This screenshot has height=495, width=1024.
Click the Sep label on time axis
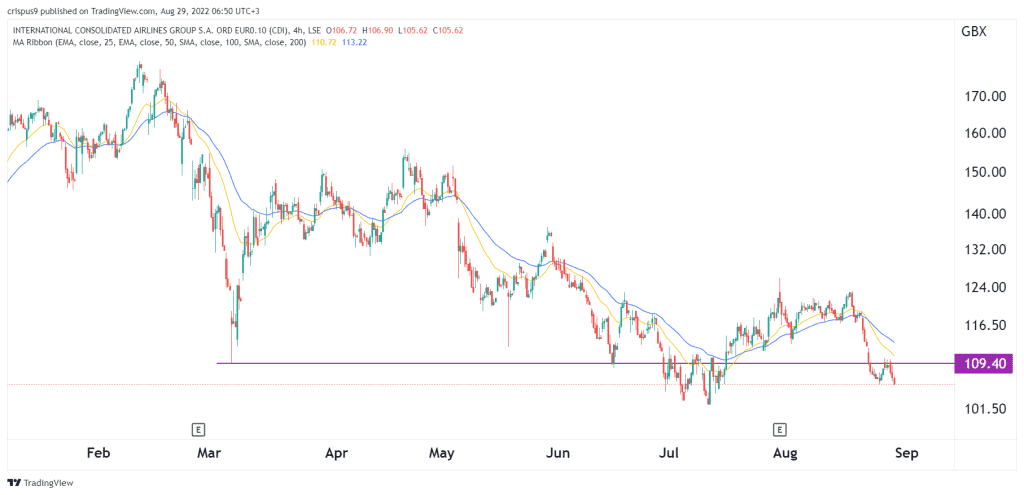907,453
